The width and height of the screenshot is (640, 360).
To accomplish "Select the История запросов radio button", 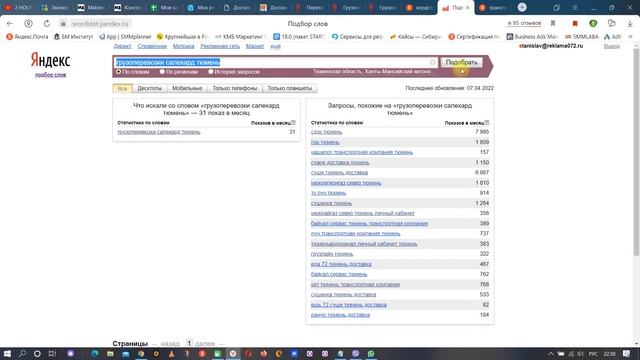I will coord(211,71).
